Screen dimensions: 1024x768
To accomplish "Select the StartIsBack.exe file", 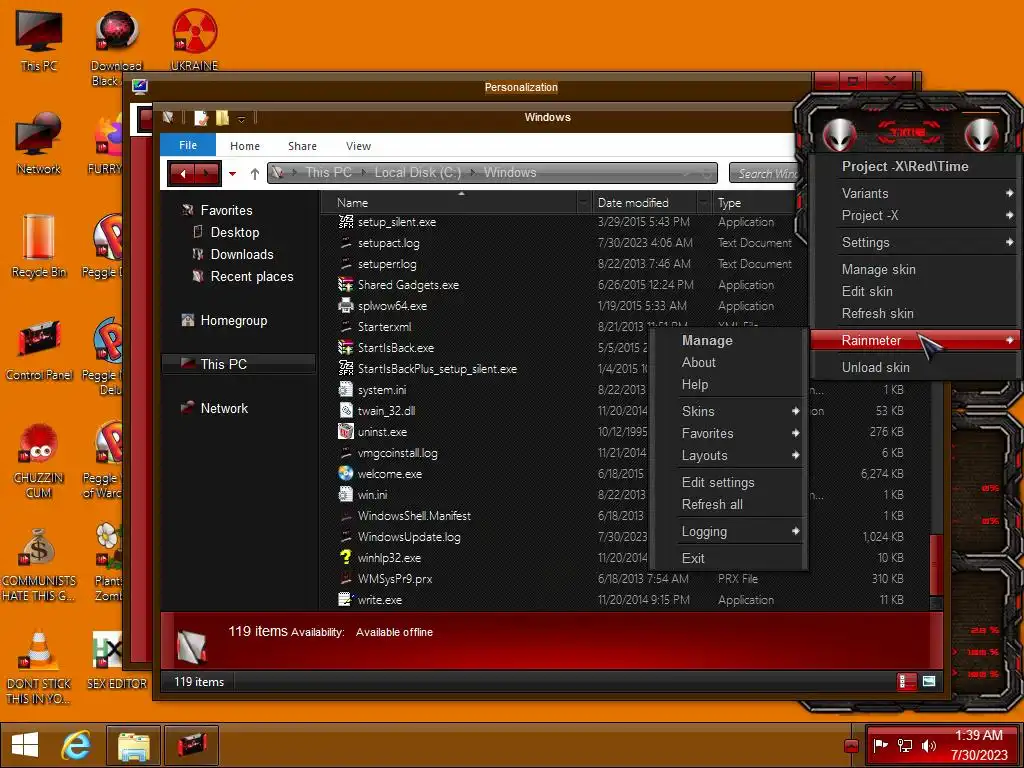I will (395, 348).
